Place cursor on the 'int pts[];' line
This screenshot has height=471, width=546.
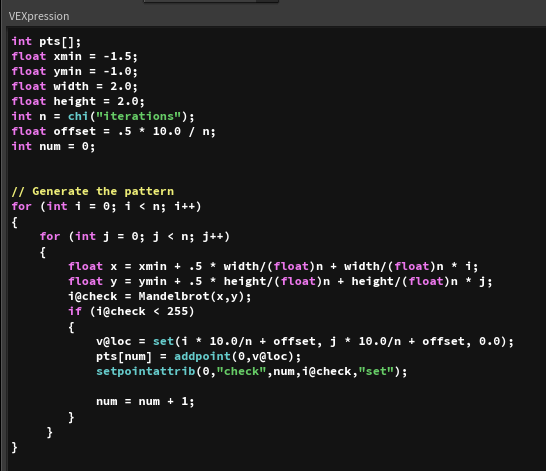click(x=46, y=41)
